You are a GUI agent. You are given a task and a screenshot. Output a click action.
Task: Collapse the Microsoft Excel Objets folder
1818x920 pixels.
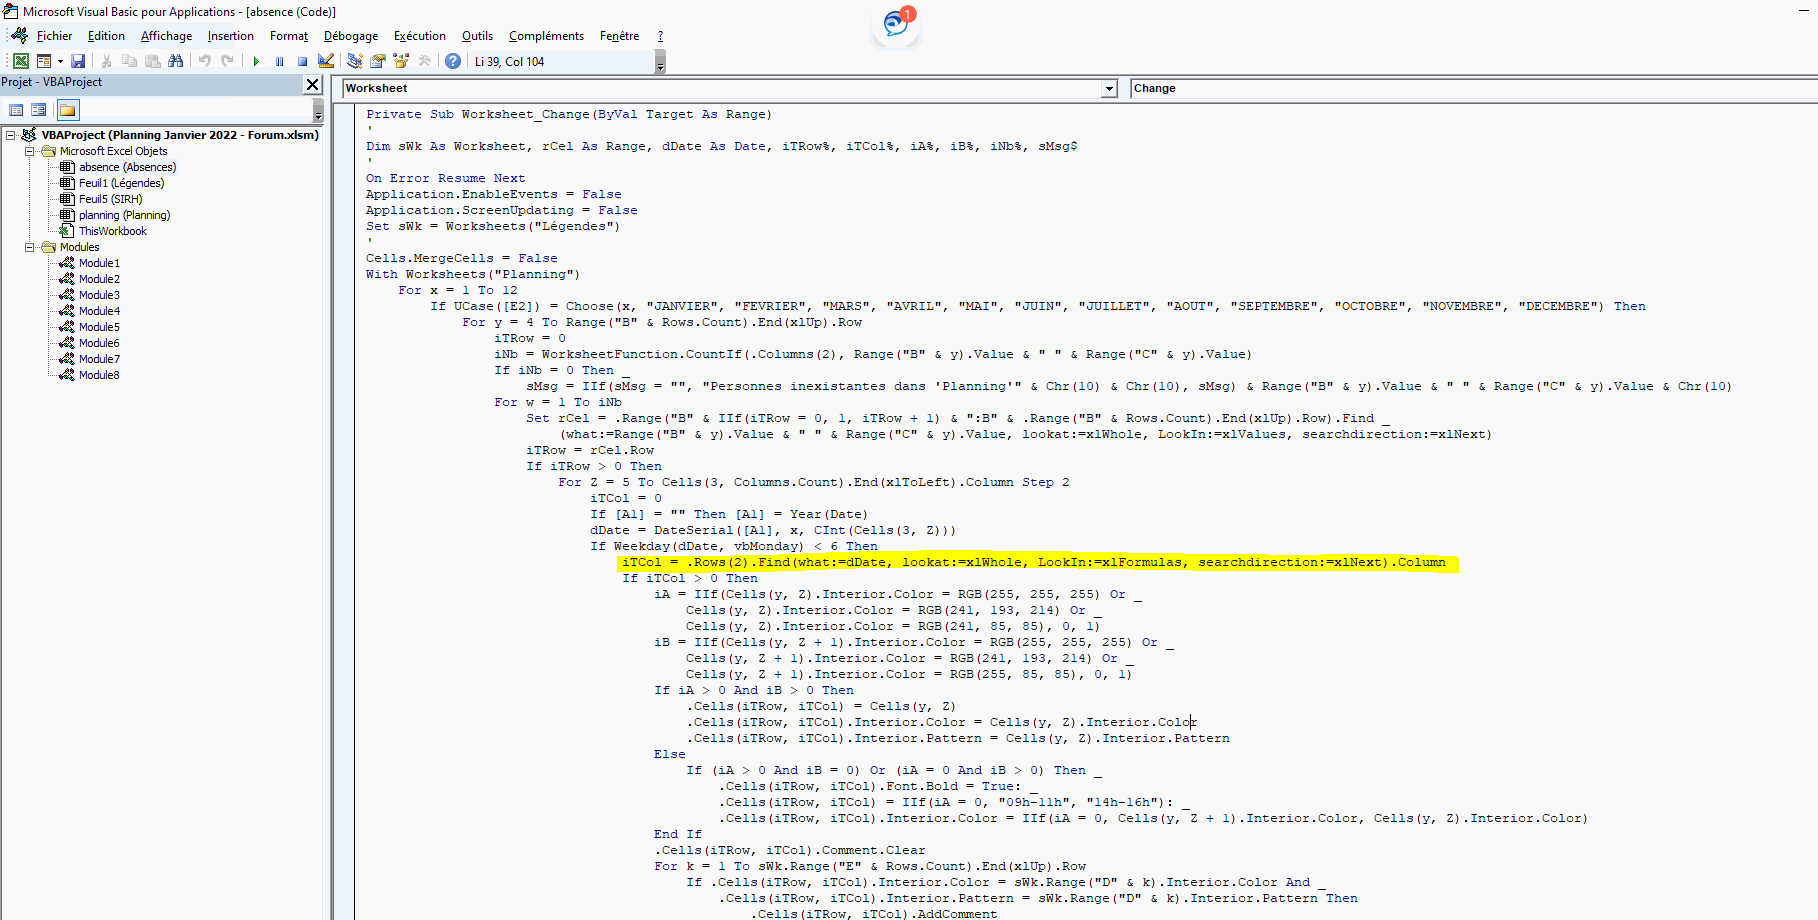30,151
